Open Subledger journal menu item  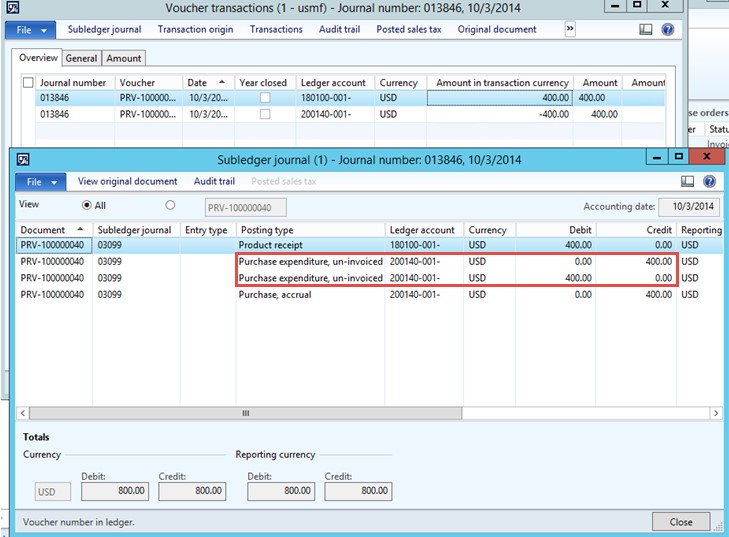(x=105, y=29)
